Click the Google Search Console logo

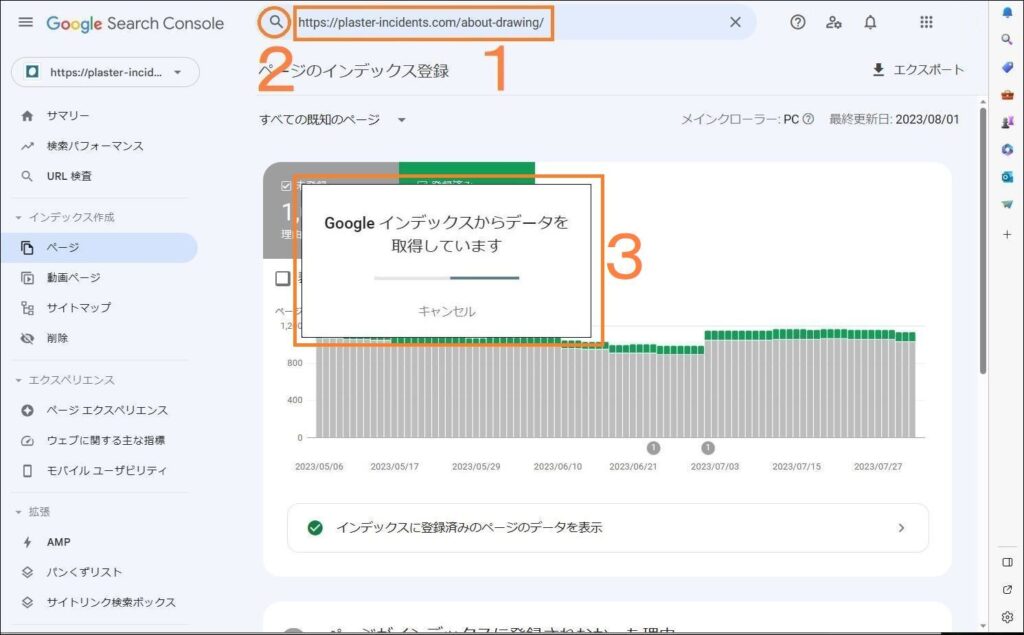coord(135,23)
